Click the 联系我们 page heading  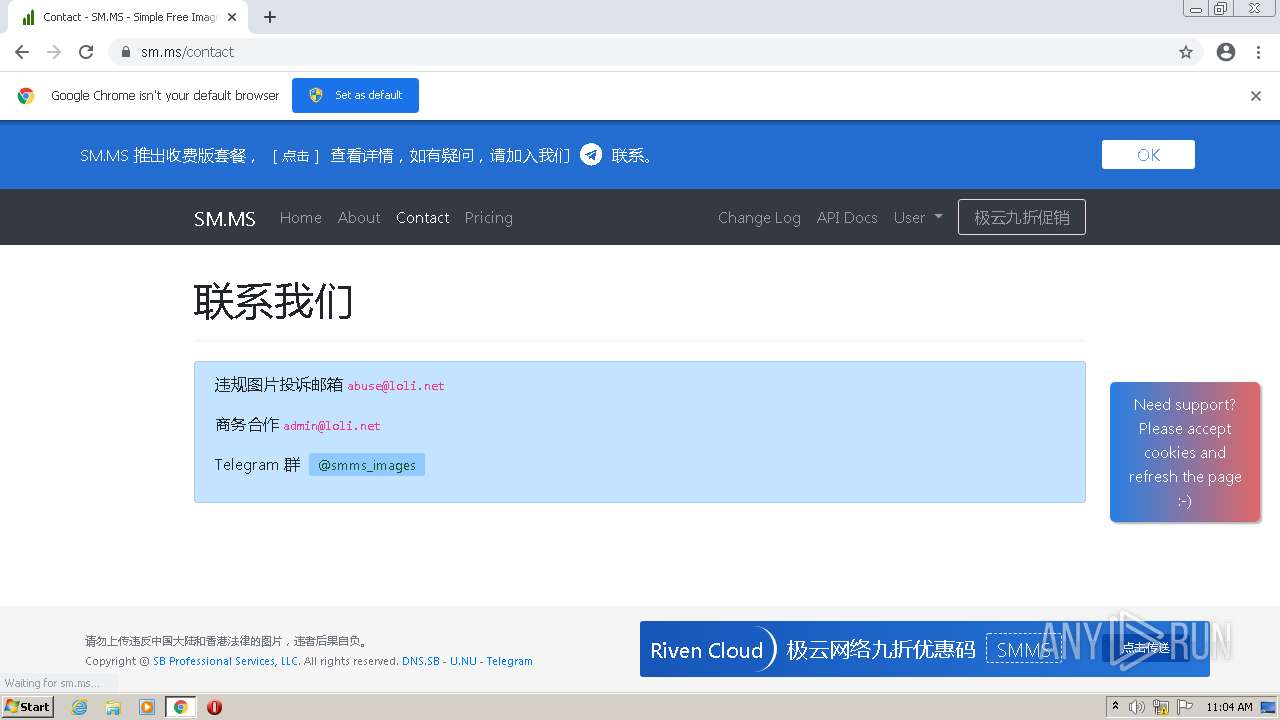pos(274,301)
